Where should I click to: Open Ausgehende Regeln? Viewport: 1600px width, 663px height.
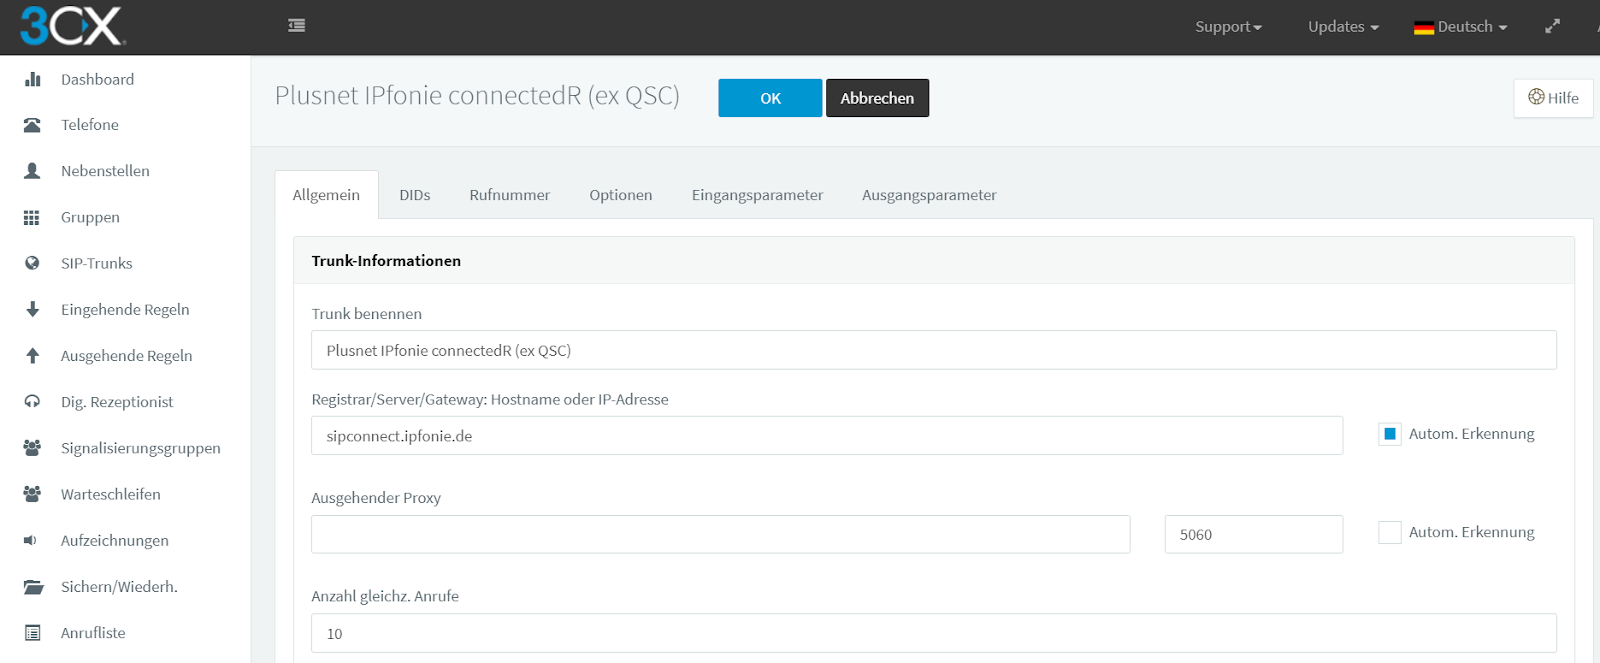click(x=126, y=355)
